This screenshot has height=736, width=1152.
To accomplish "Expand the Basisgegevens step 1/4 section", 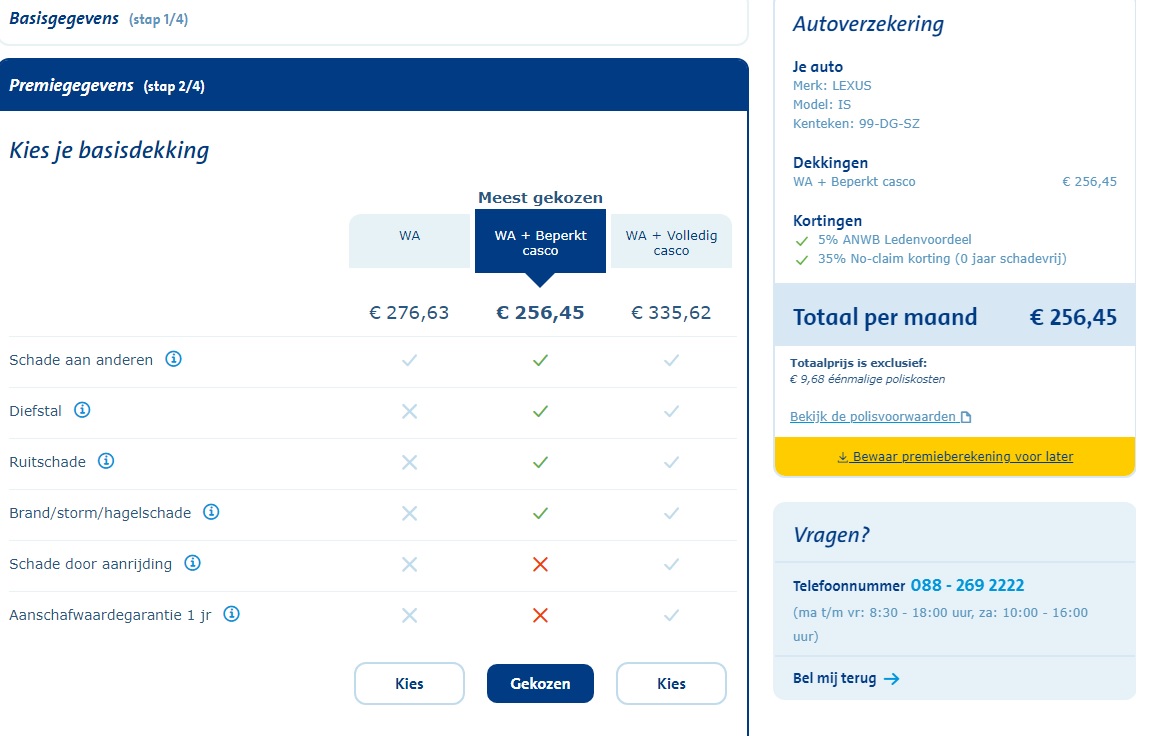I will (x=98, y=19).
